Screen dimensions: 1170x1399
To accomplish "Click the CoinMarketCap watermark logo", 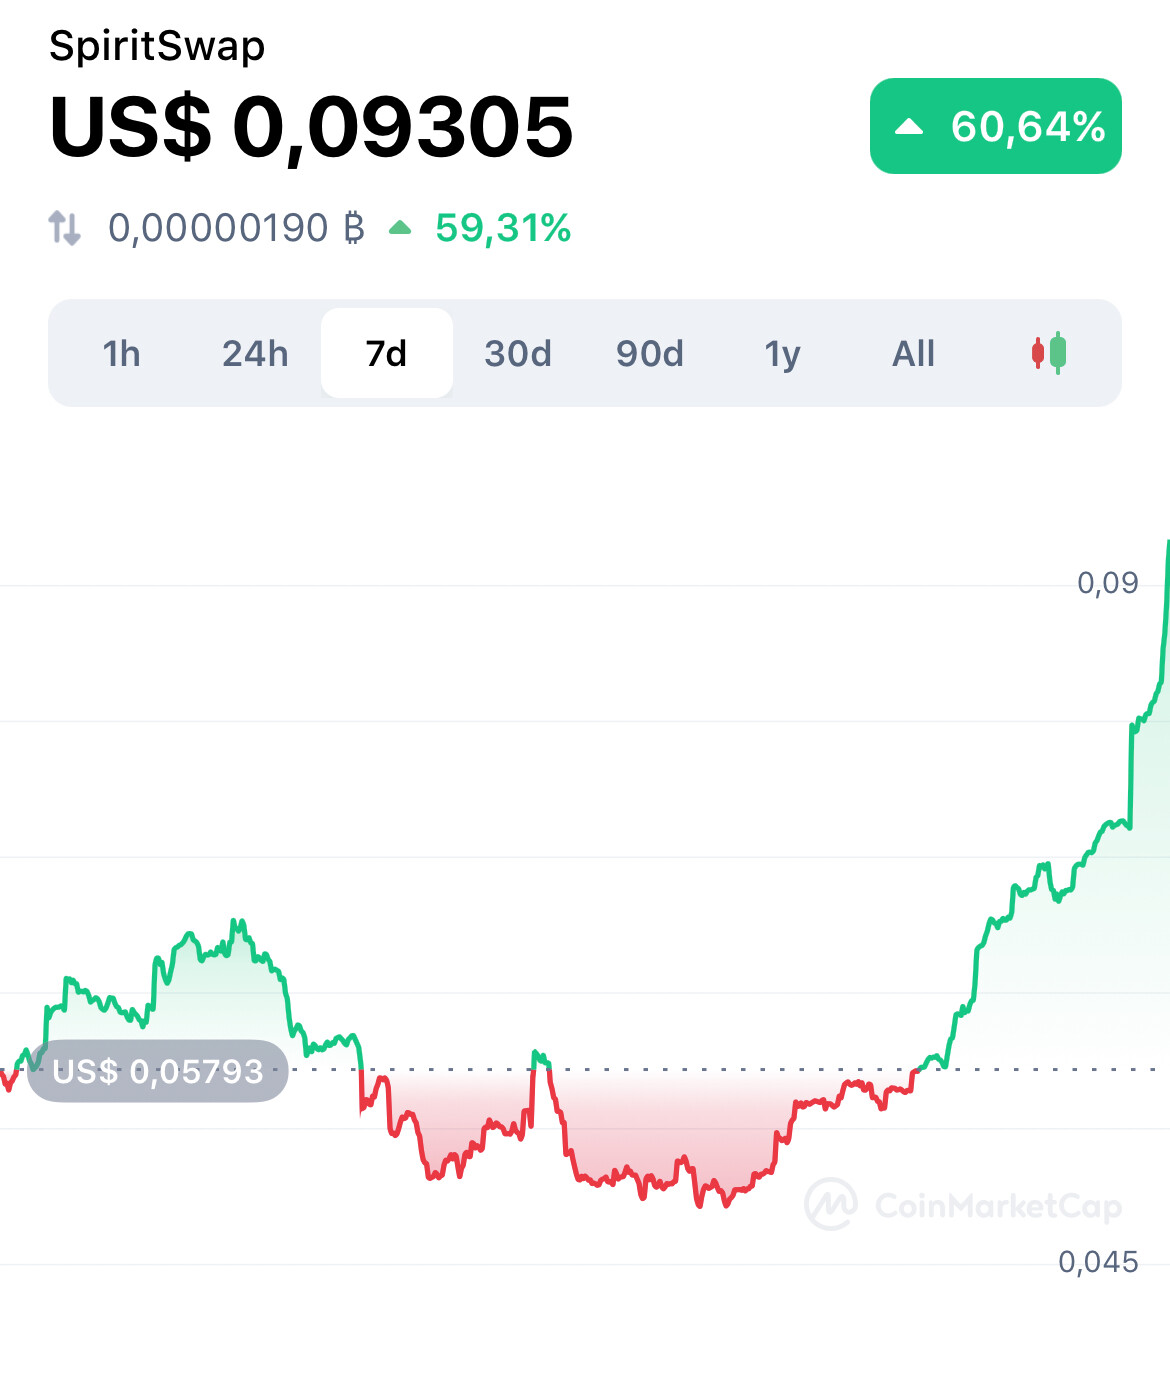I will [831, 1204].
